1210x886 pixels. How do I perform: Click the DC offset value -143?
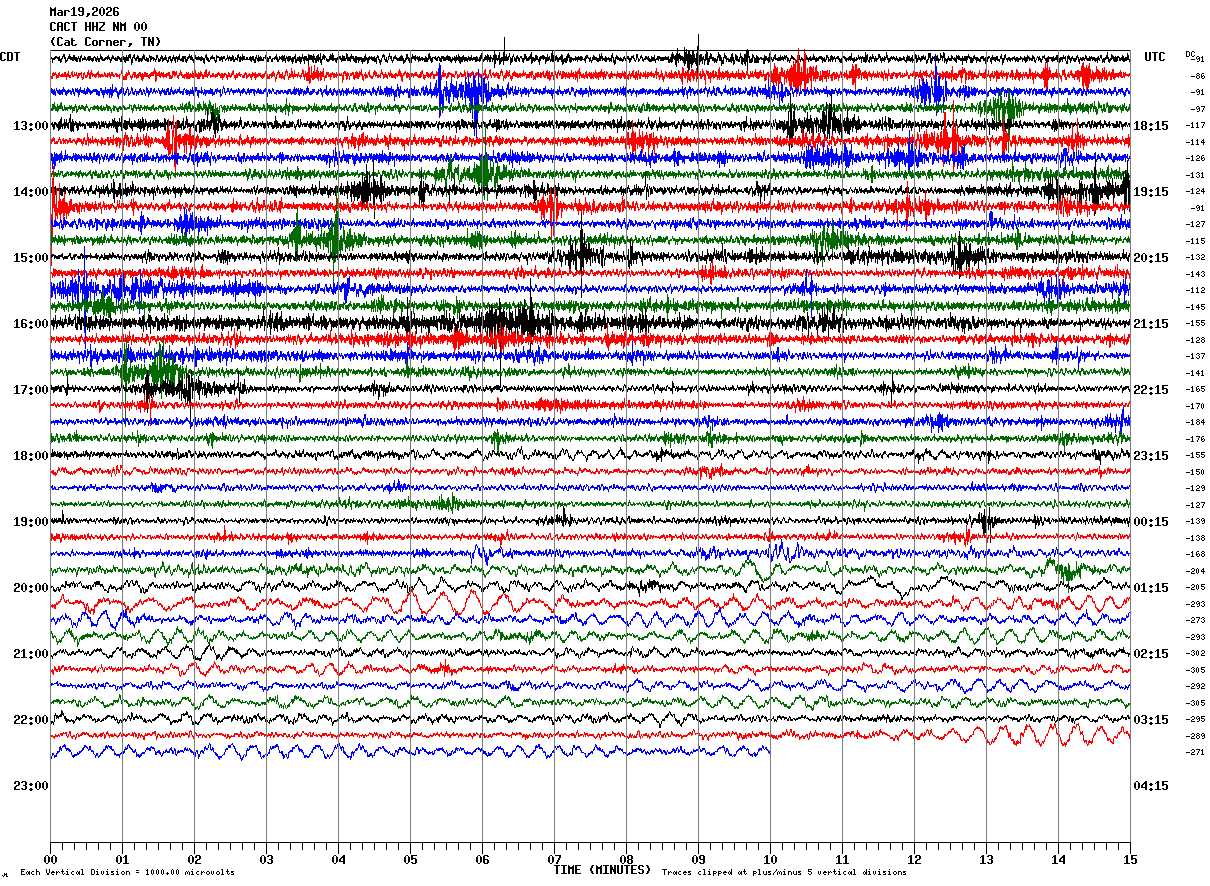[1196, 274]
